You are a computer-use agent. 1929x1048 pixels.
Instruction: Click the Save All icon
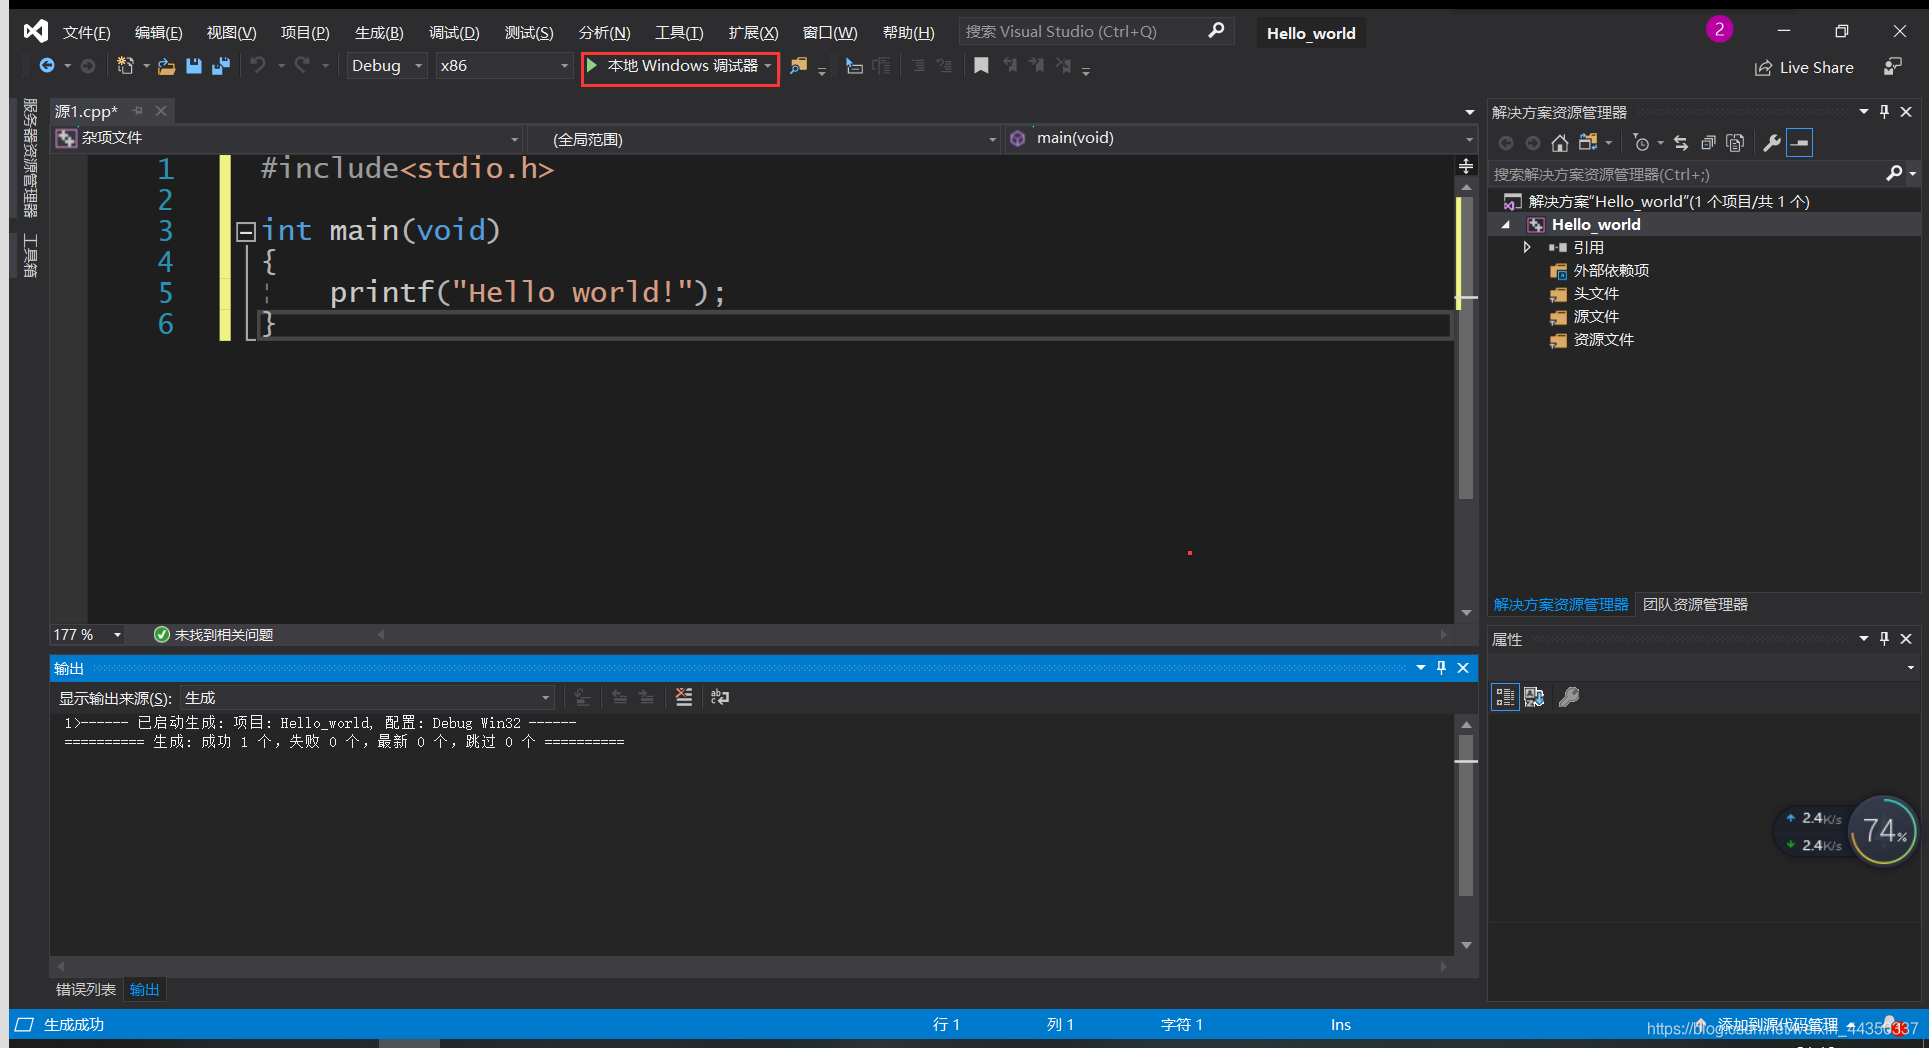click(221, 66)
